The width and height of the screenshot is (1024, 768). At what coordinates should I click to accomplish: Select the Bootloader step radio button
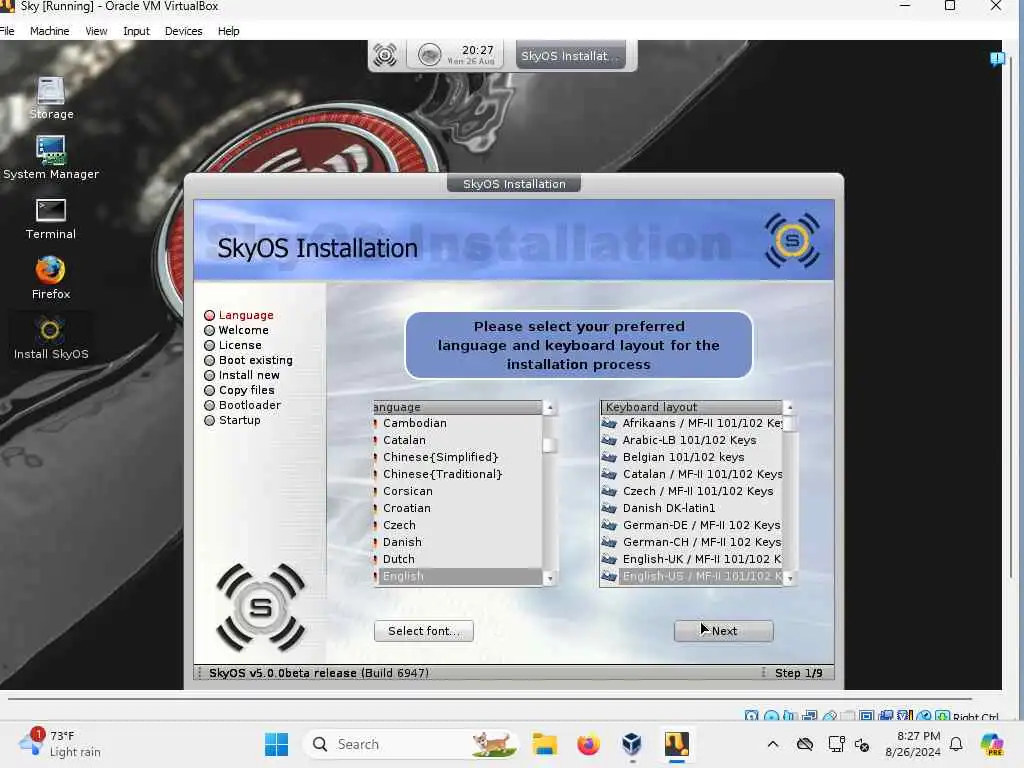(210, 406)
